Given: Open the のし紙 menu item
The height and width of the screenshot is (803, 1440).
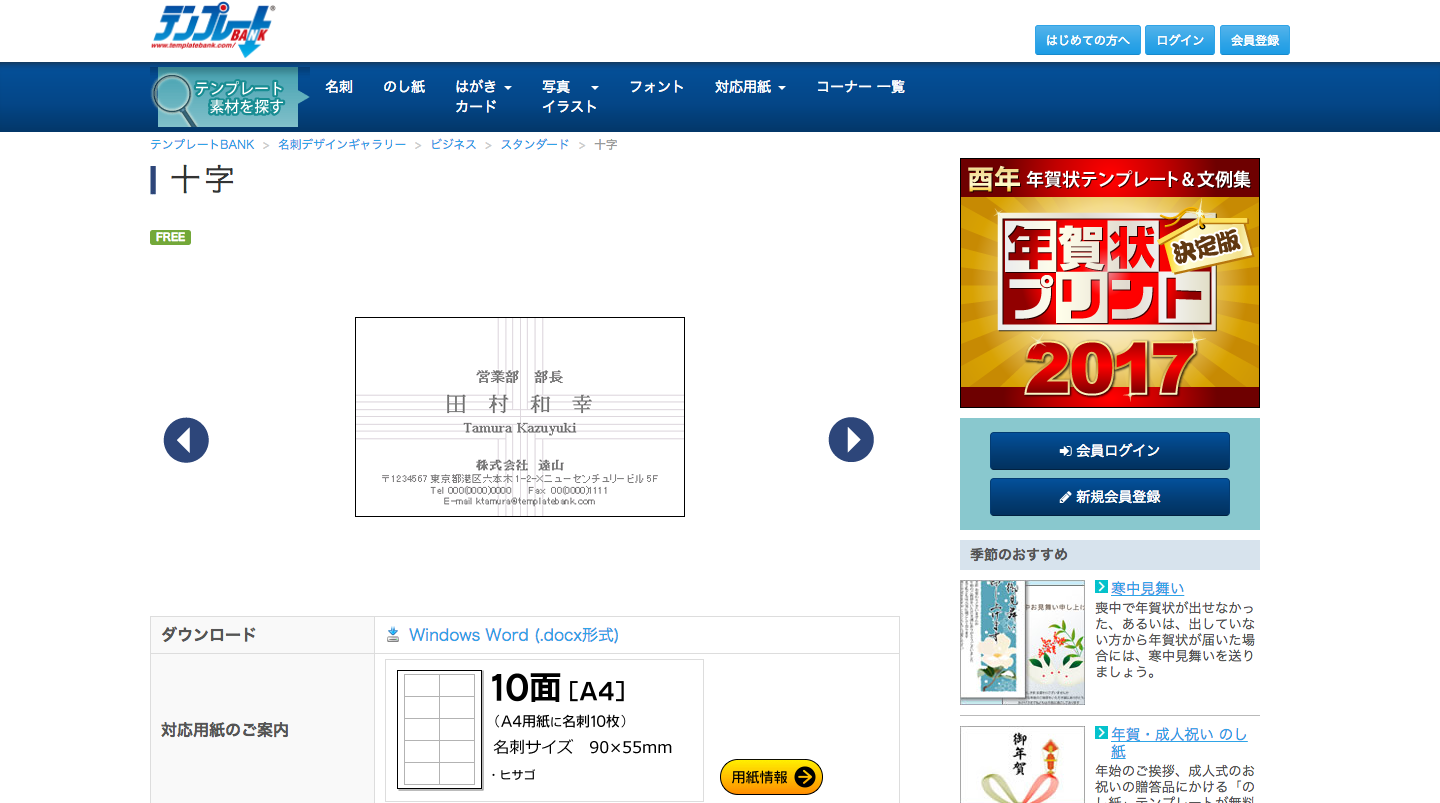Looking at the screenshot, I should click(404, 87).
